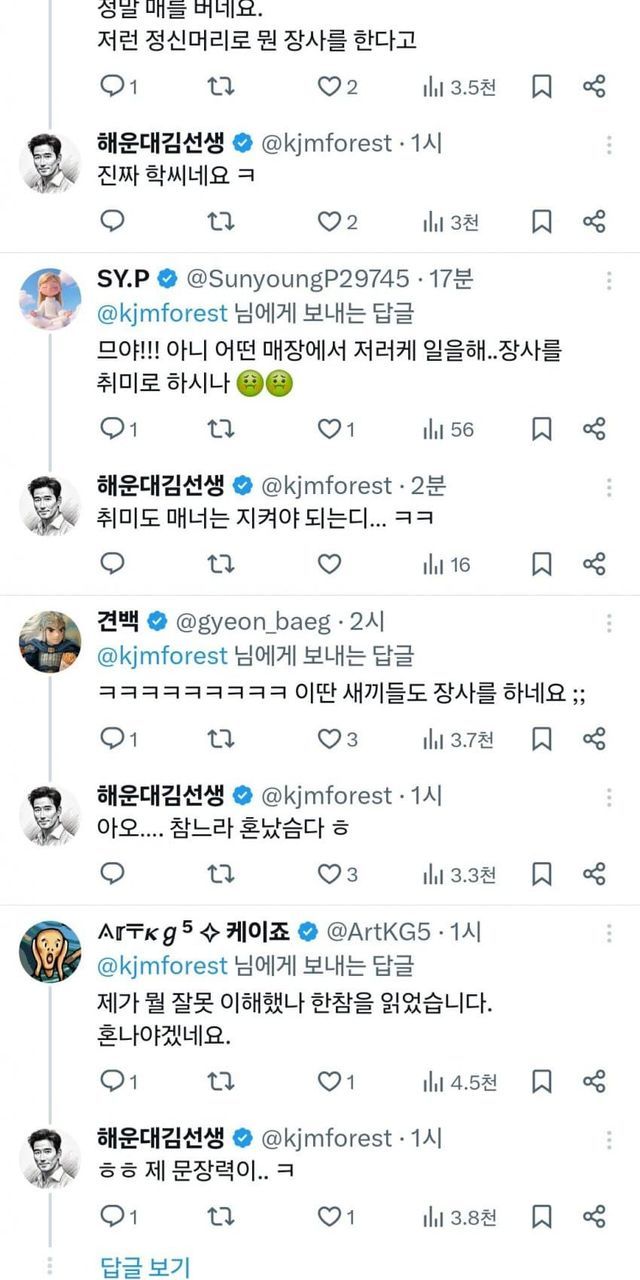640x1280 pixels.
Task: Open SY.P profile avatar
Action: (50, 299)
